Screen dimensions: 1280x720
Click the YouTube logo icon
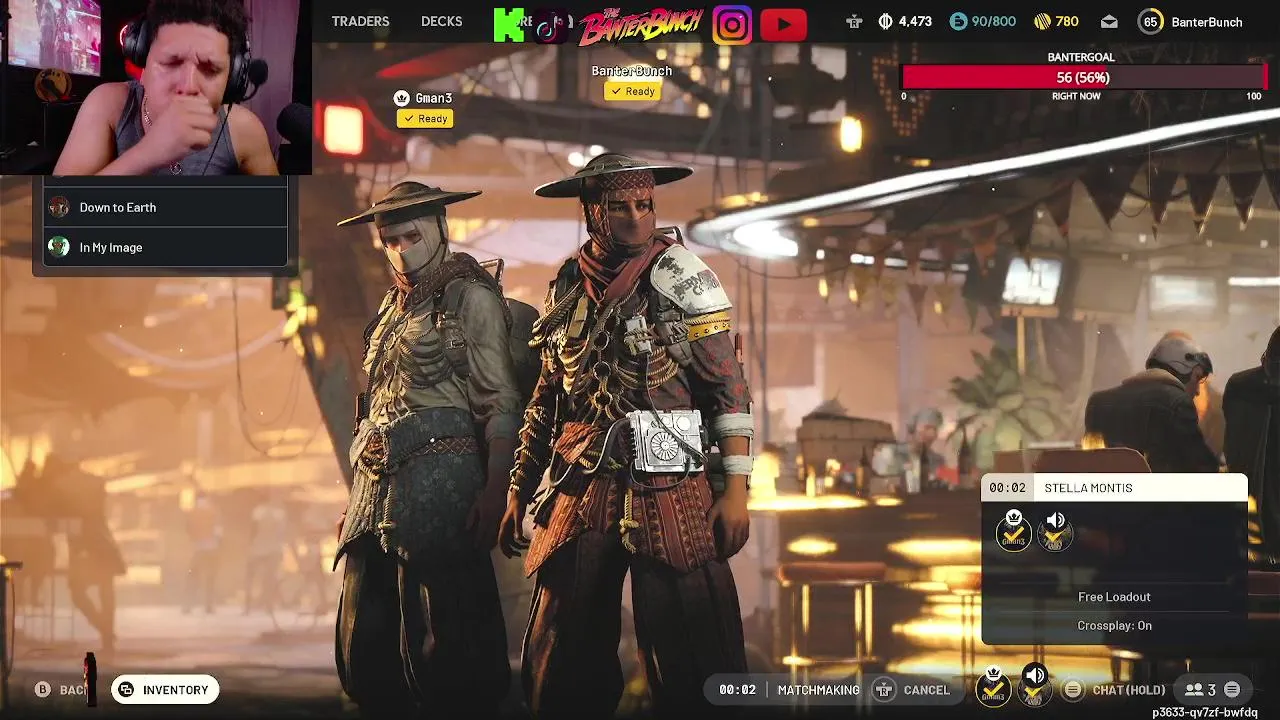(783, 24)
